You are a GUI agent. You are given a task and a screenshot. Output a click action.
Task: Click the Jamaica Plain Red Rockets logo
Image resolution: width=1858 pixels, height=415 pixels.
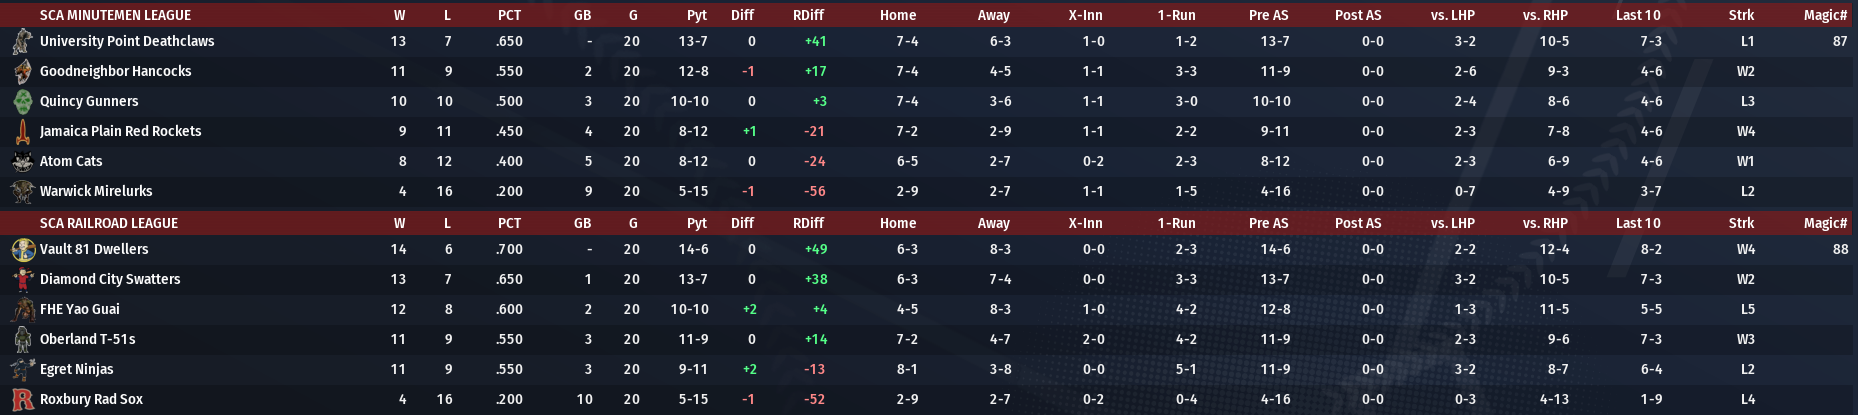point(22,131)
